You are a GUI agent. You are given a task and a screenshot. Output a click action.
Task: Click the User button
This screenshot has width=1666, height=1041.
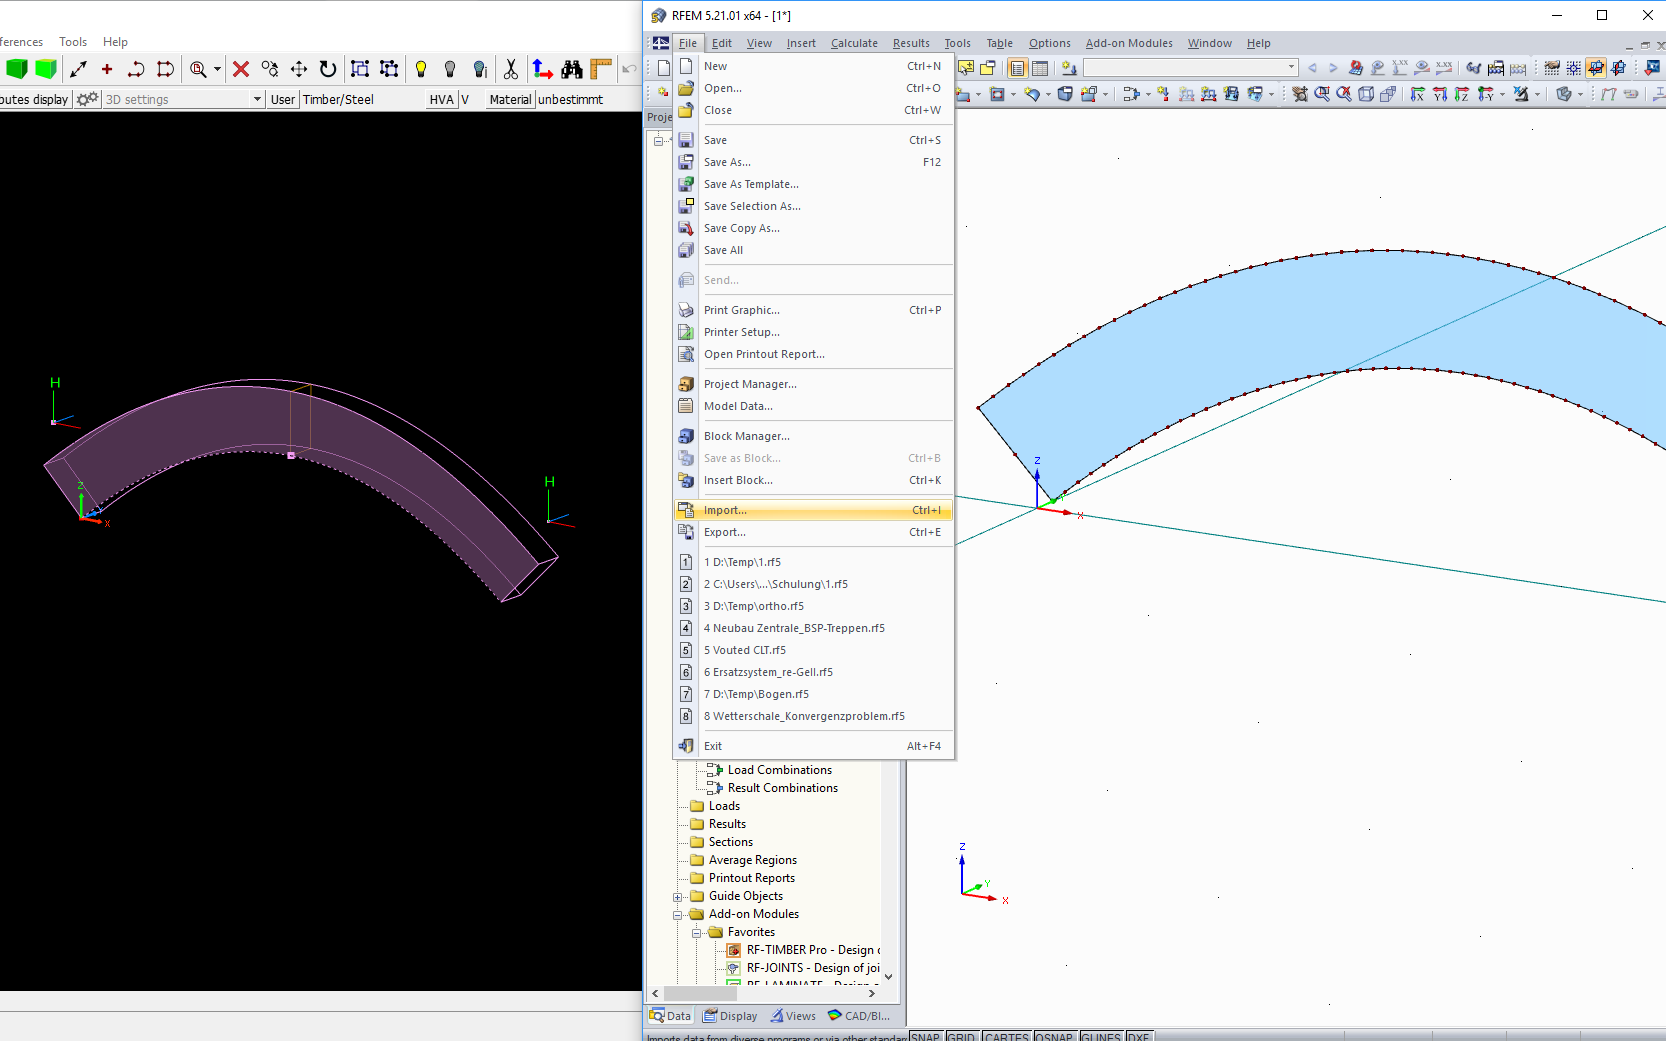(283, 99)
